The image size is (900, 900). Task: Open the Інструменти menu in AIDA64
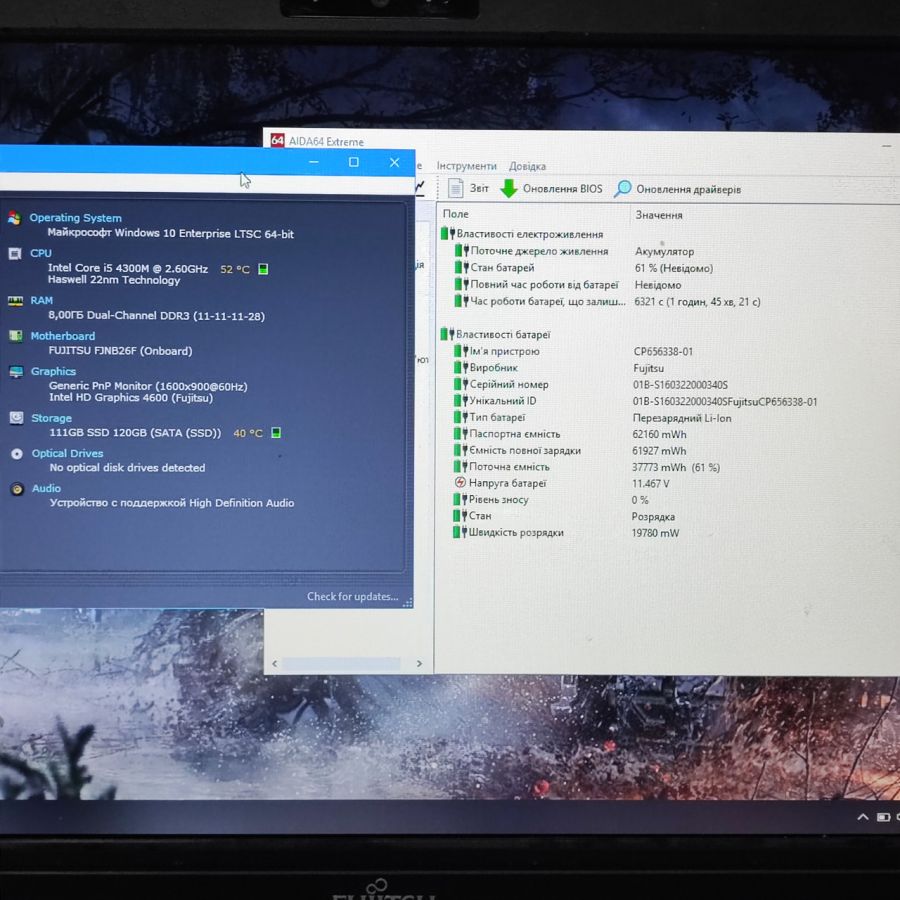point(466,166)
